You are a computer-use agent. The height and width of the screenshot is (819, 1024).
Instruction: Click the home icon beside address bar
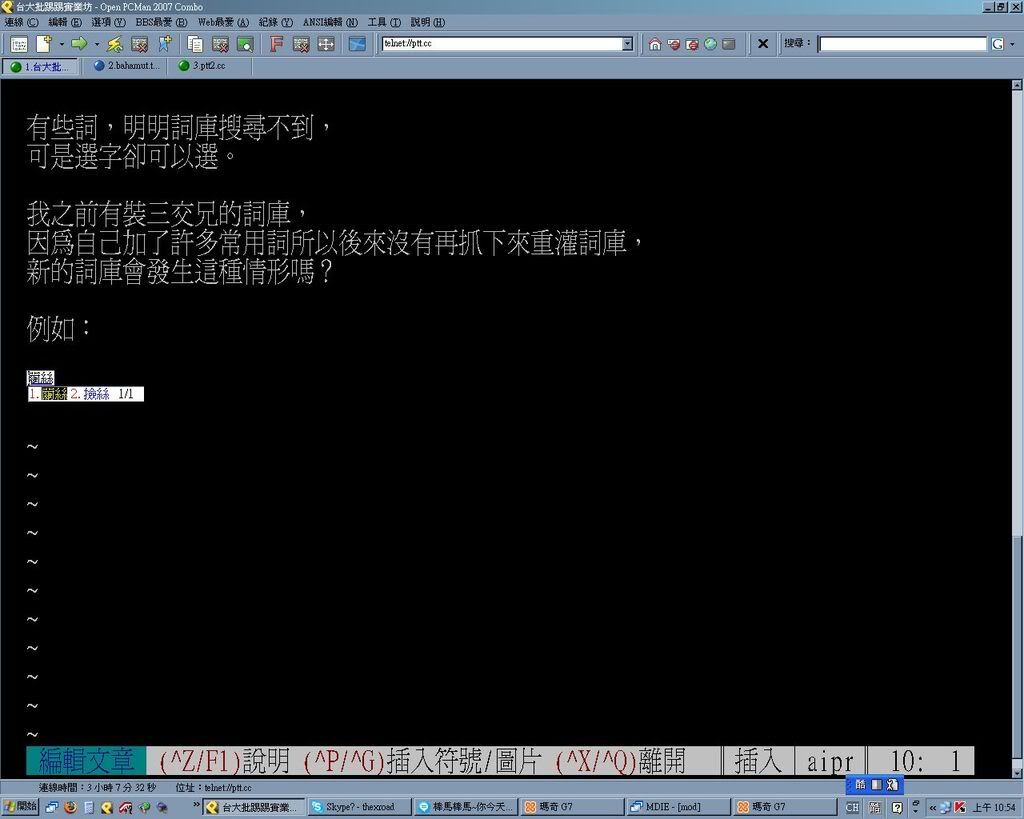(654, 44)
